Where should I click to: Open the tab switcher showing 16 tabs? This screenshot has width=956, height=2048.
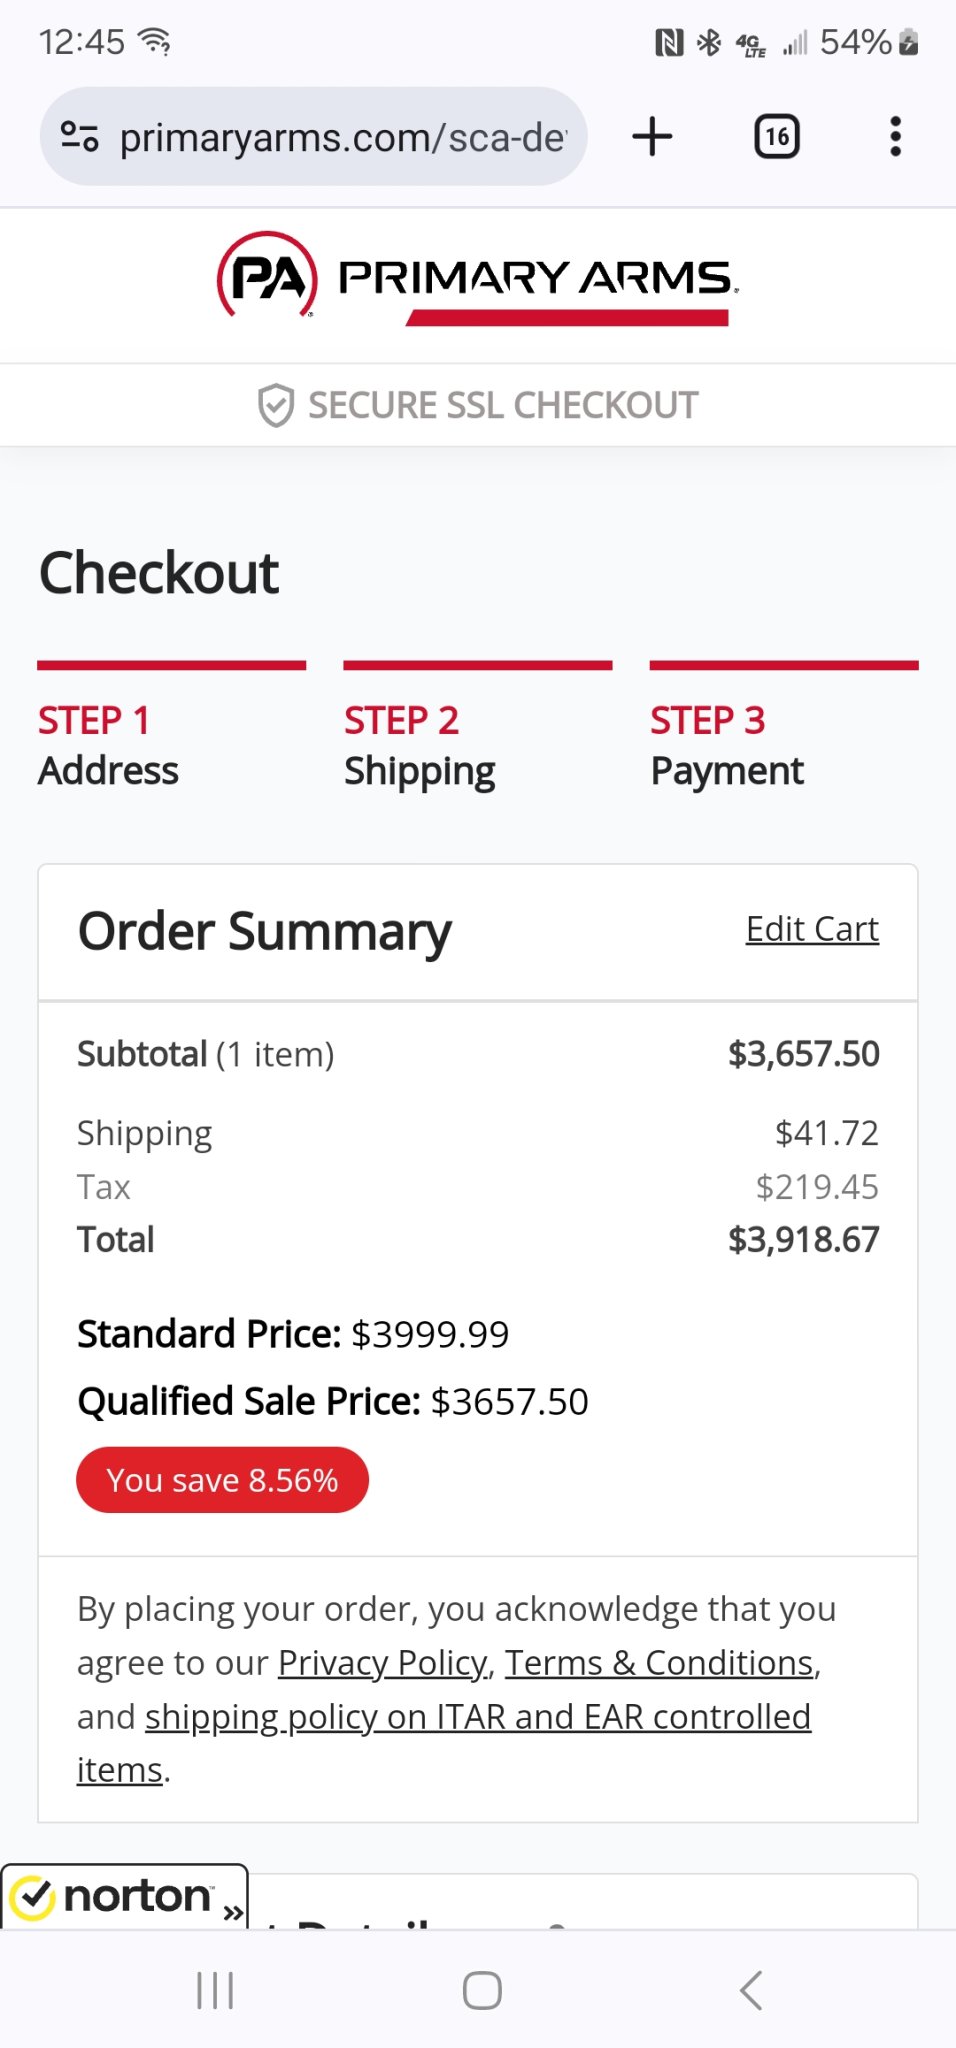click(x=777, y=136)
